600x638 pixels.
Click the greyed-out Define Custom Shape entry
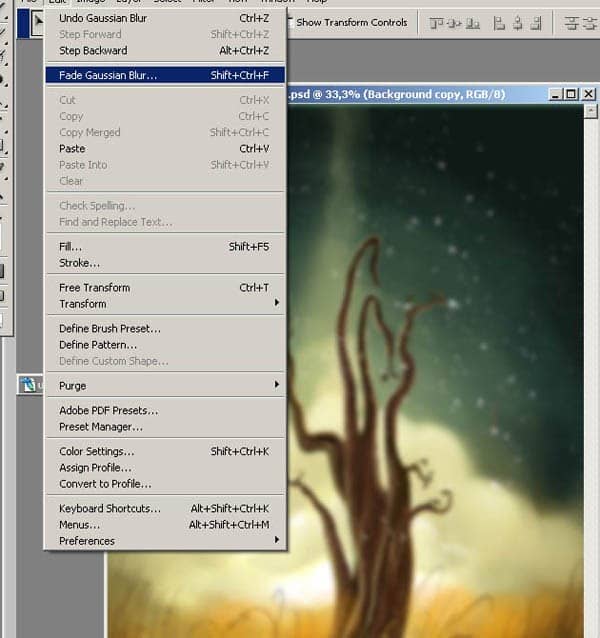point(165,361)
